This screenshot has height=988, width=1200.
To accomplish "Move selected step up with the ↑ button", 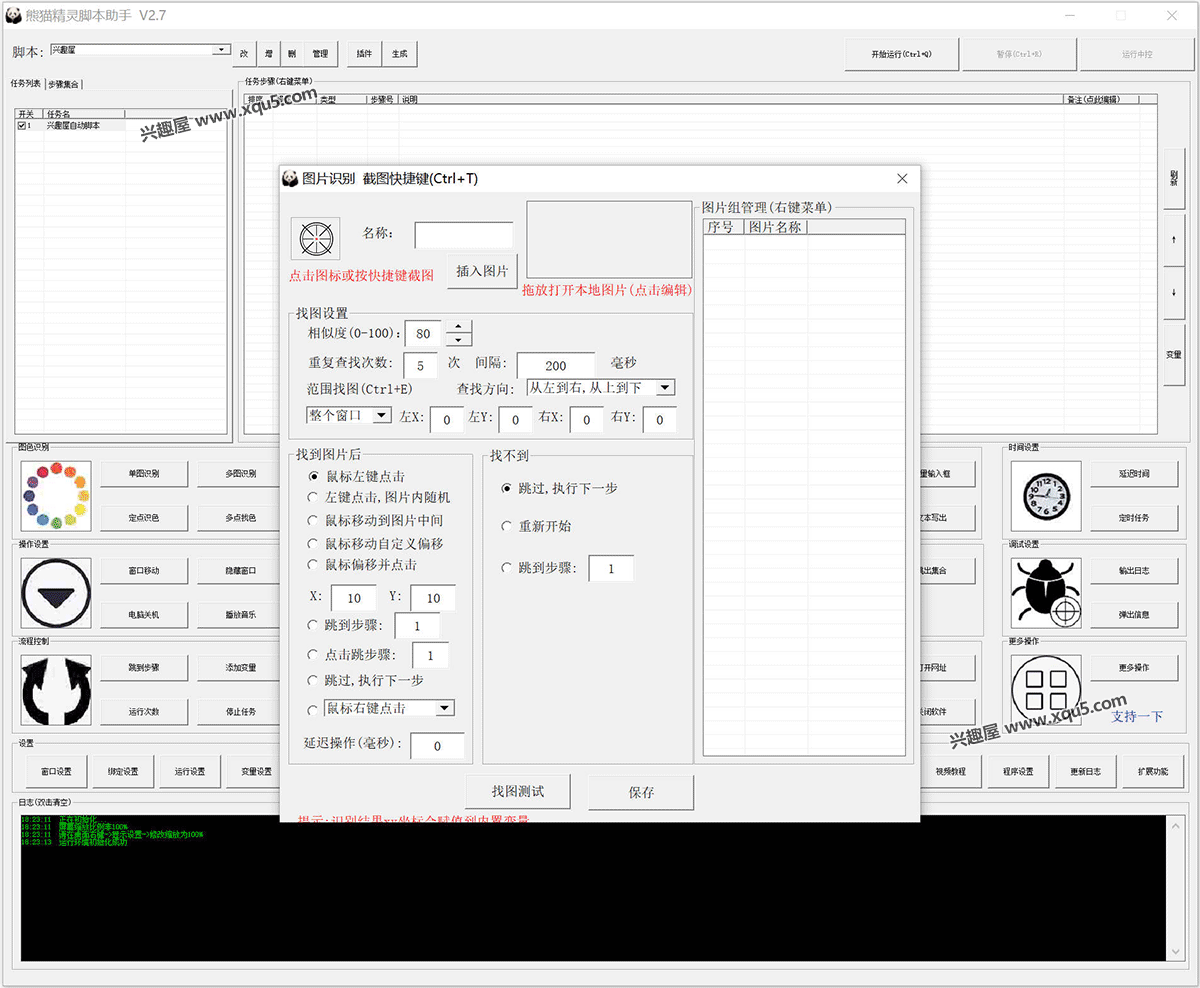I will point(1174,240).
